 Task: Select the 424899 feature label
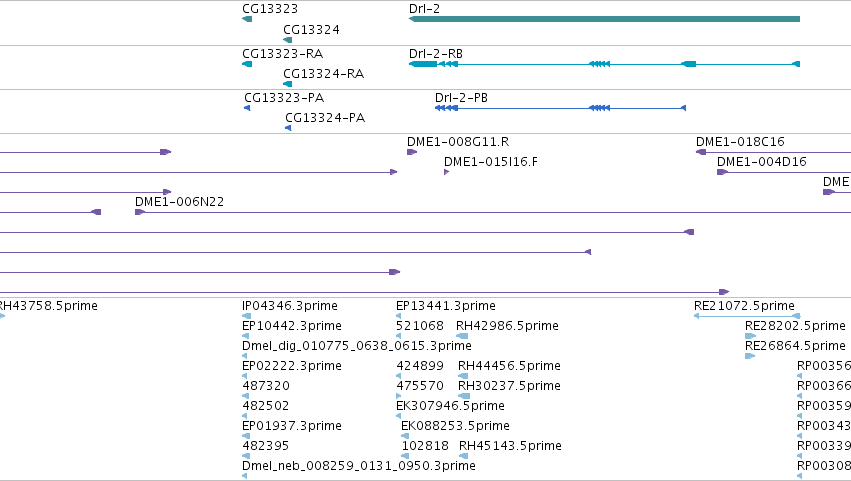[x=420, y=366]
